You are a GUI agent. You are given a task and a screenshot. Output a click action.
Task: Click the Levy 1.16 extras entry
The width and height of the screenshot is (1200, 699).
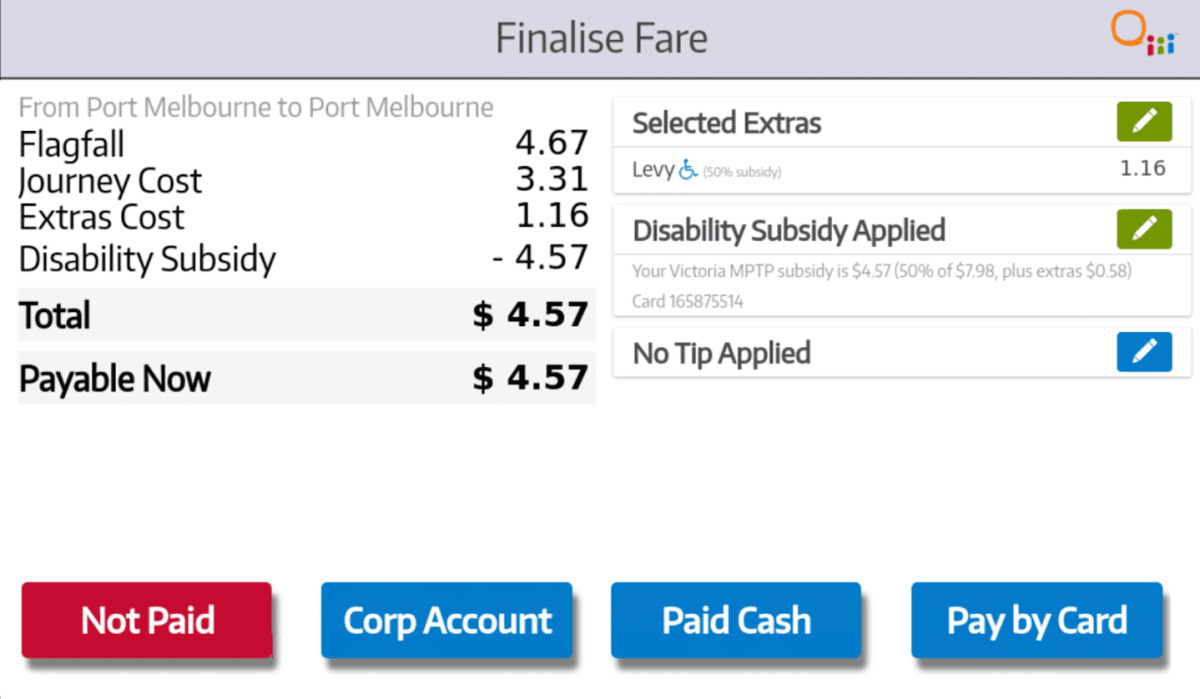tap(900, 170)
